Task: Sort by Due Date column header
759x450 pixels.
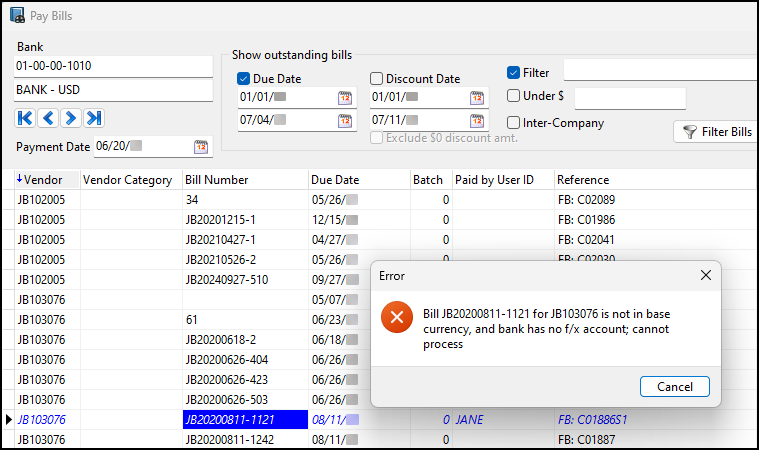Action: coord(359,180)
